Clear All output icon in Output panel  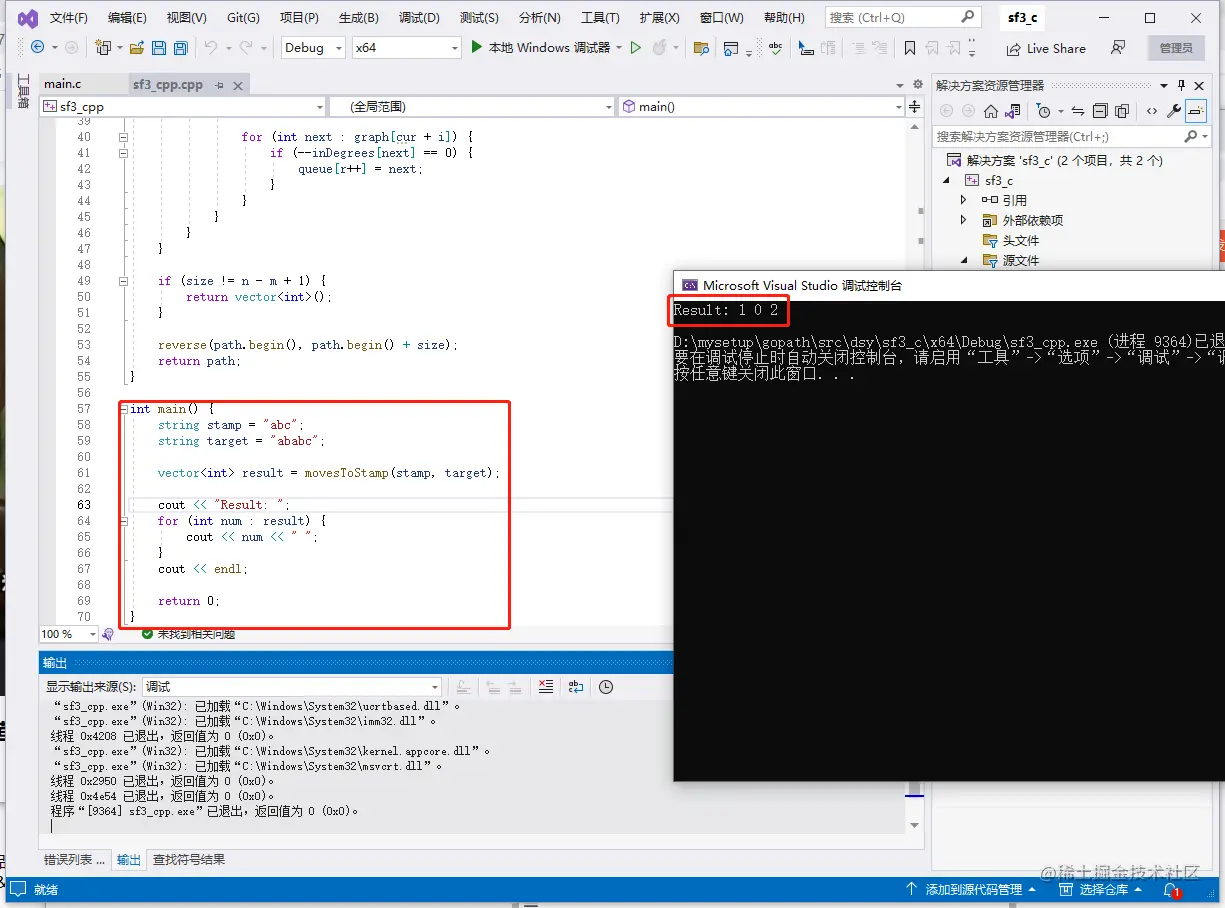pyautogui.click(x=545, y=687)
